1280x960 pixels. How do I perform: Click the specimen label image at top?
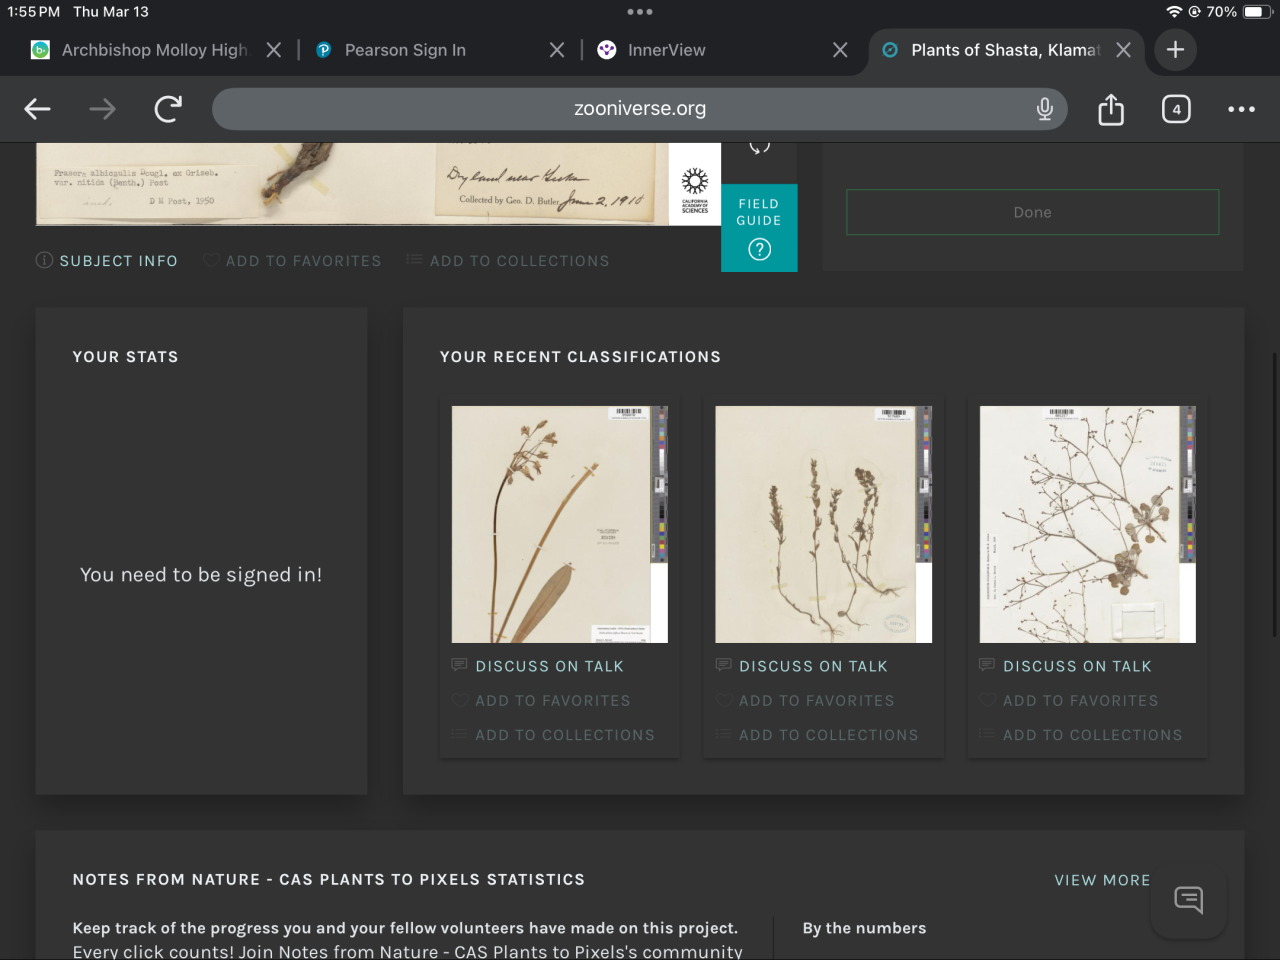[x=352, y=184]
